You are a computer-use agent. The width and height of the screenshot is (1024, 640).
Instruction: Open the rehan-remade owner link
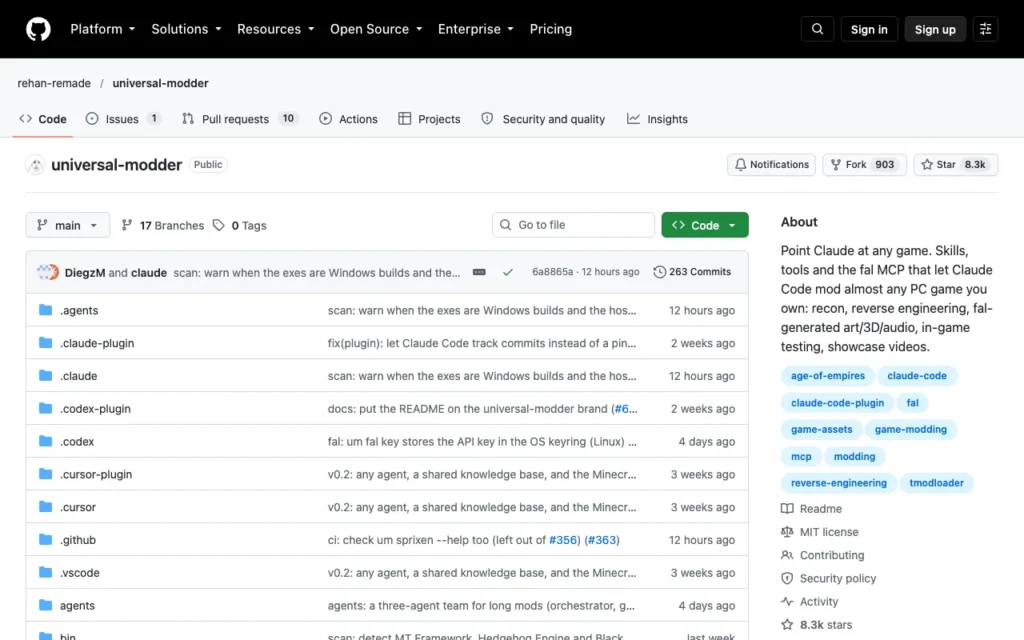[54, 84]
